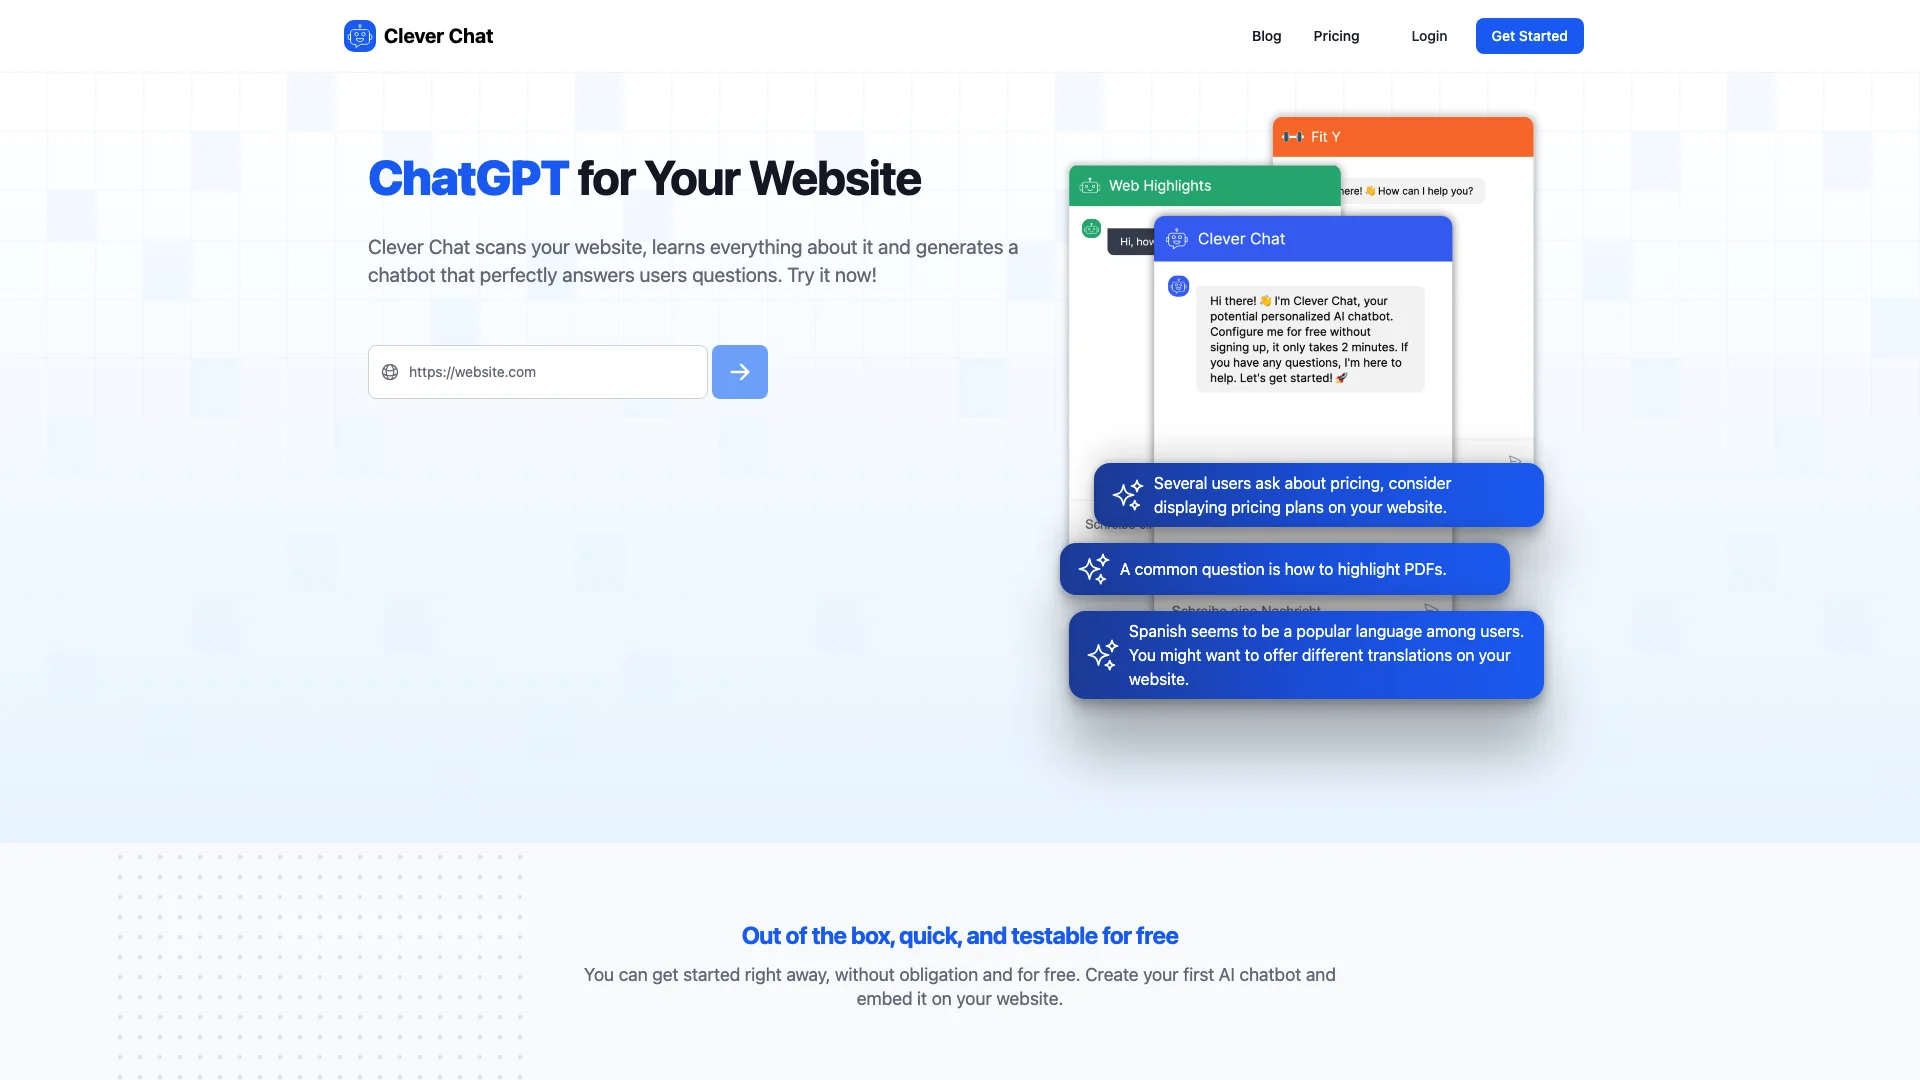Screen dimensions: 1920x1080
Task: Expand the Fit Y orange chatbot widget
Action: pos(1402,136)
